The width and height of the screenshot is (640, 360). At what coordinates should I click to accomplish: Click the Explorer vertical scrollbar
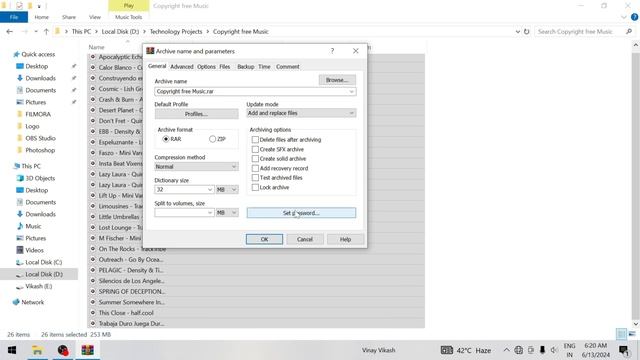click(636, 184)
